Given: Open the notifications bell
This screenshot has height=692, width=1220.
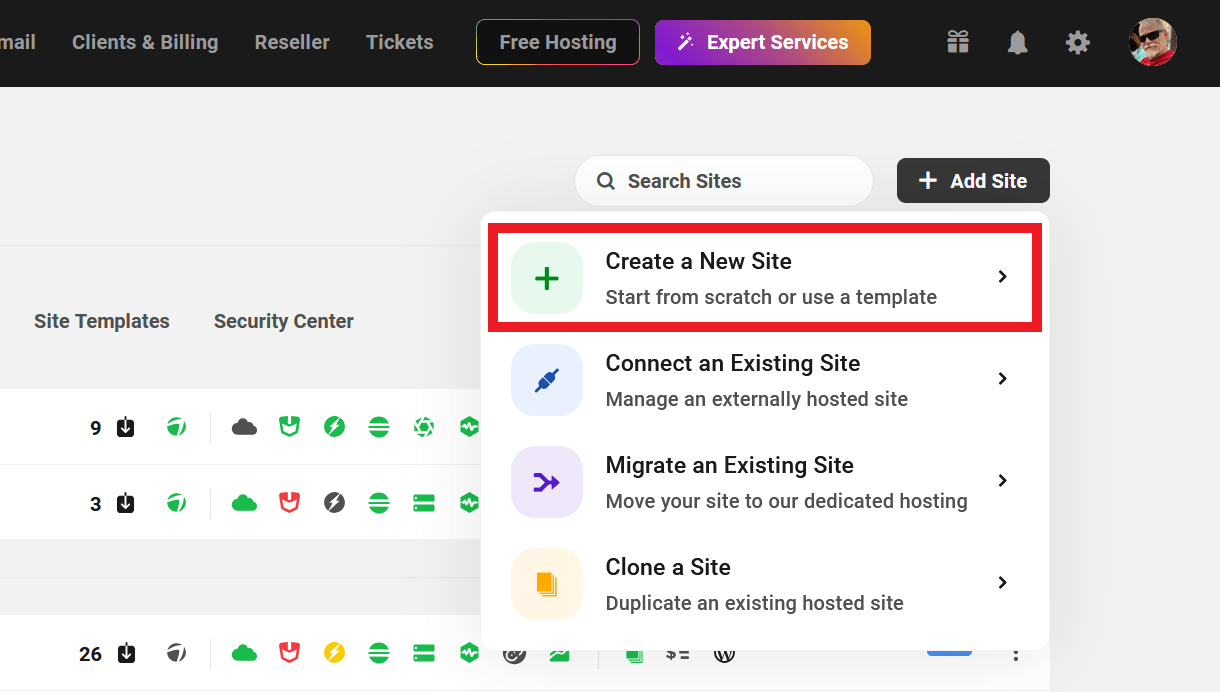Looking at the screenshot, I should [x=1018, y=42].
